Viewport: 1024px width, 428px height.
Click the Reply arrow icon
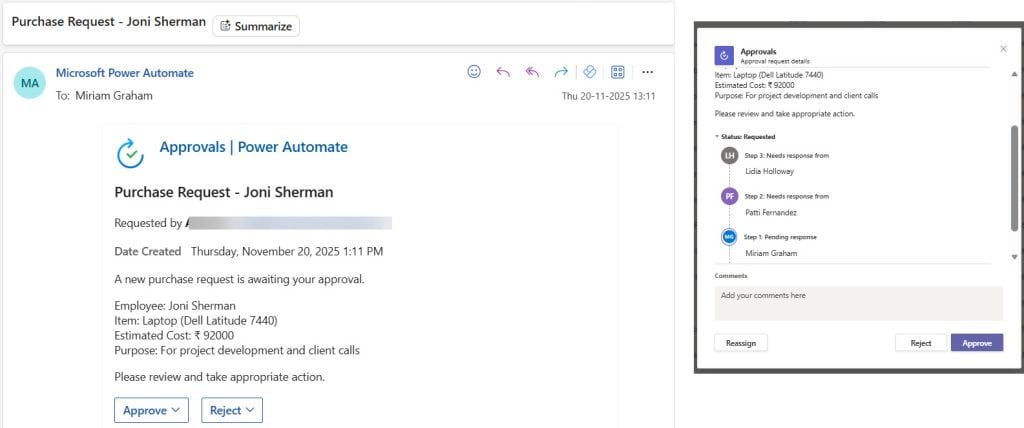tap(503, 72)
